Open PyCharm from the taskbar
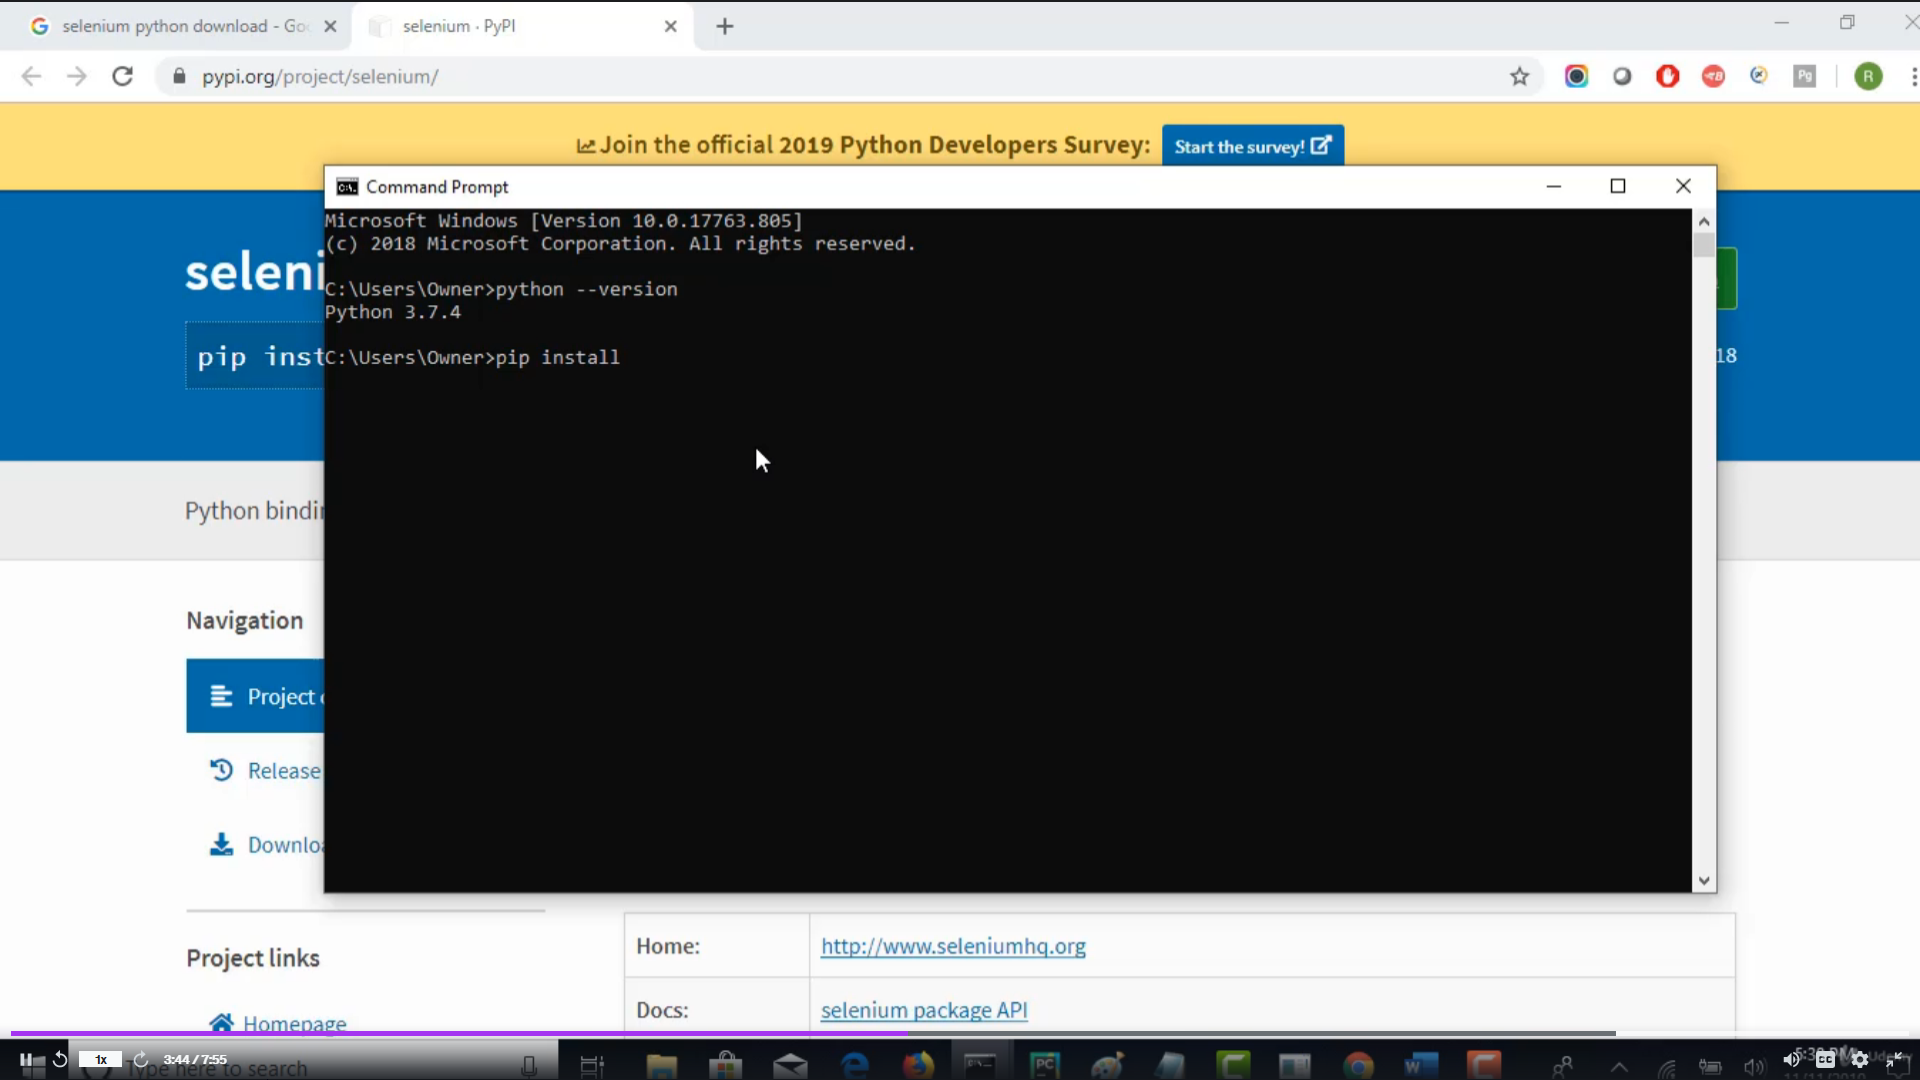Screen dimensions: 1920x1080 1044,1065
